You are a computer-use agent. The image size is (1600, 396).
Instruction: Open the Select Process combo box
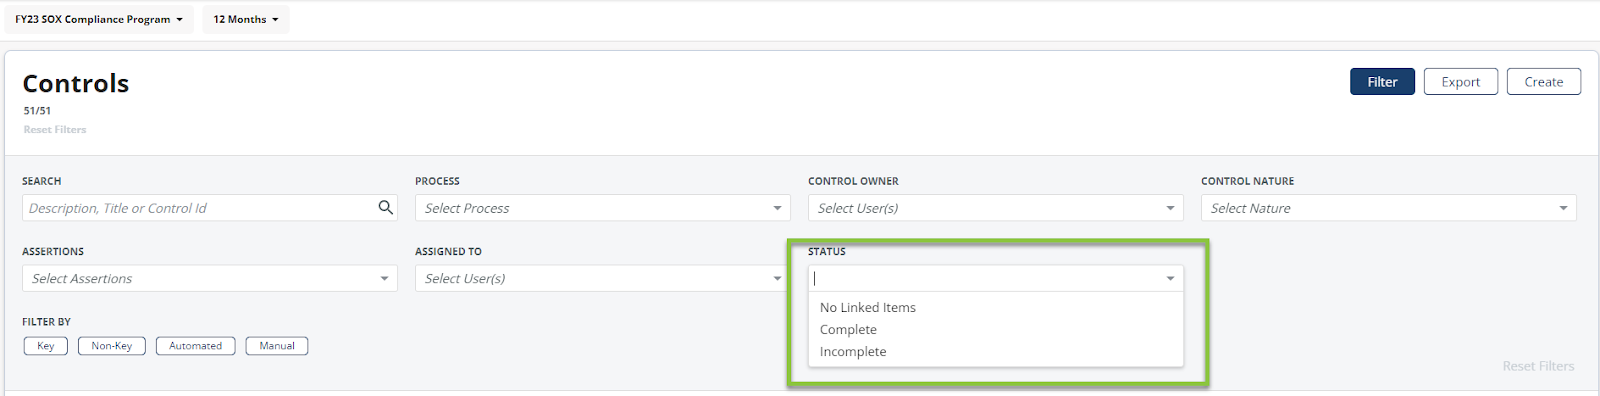point(603,208)
